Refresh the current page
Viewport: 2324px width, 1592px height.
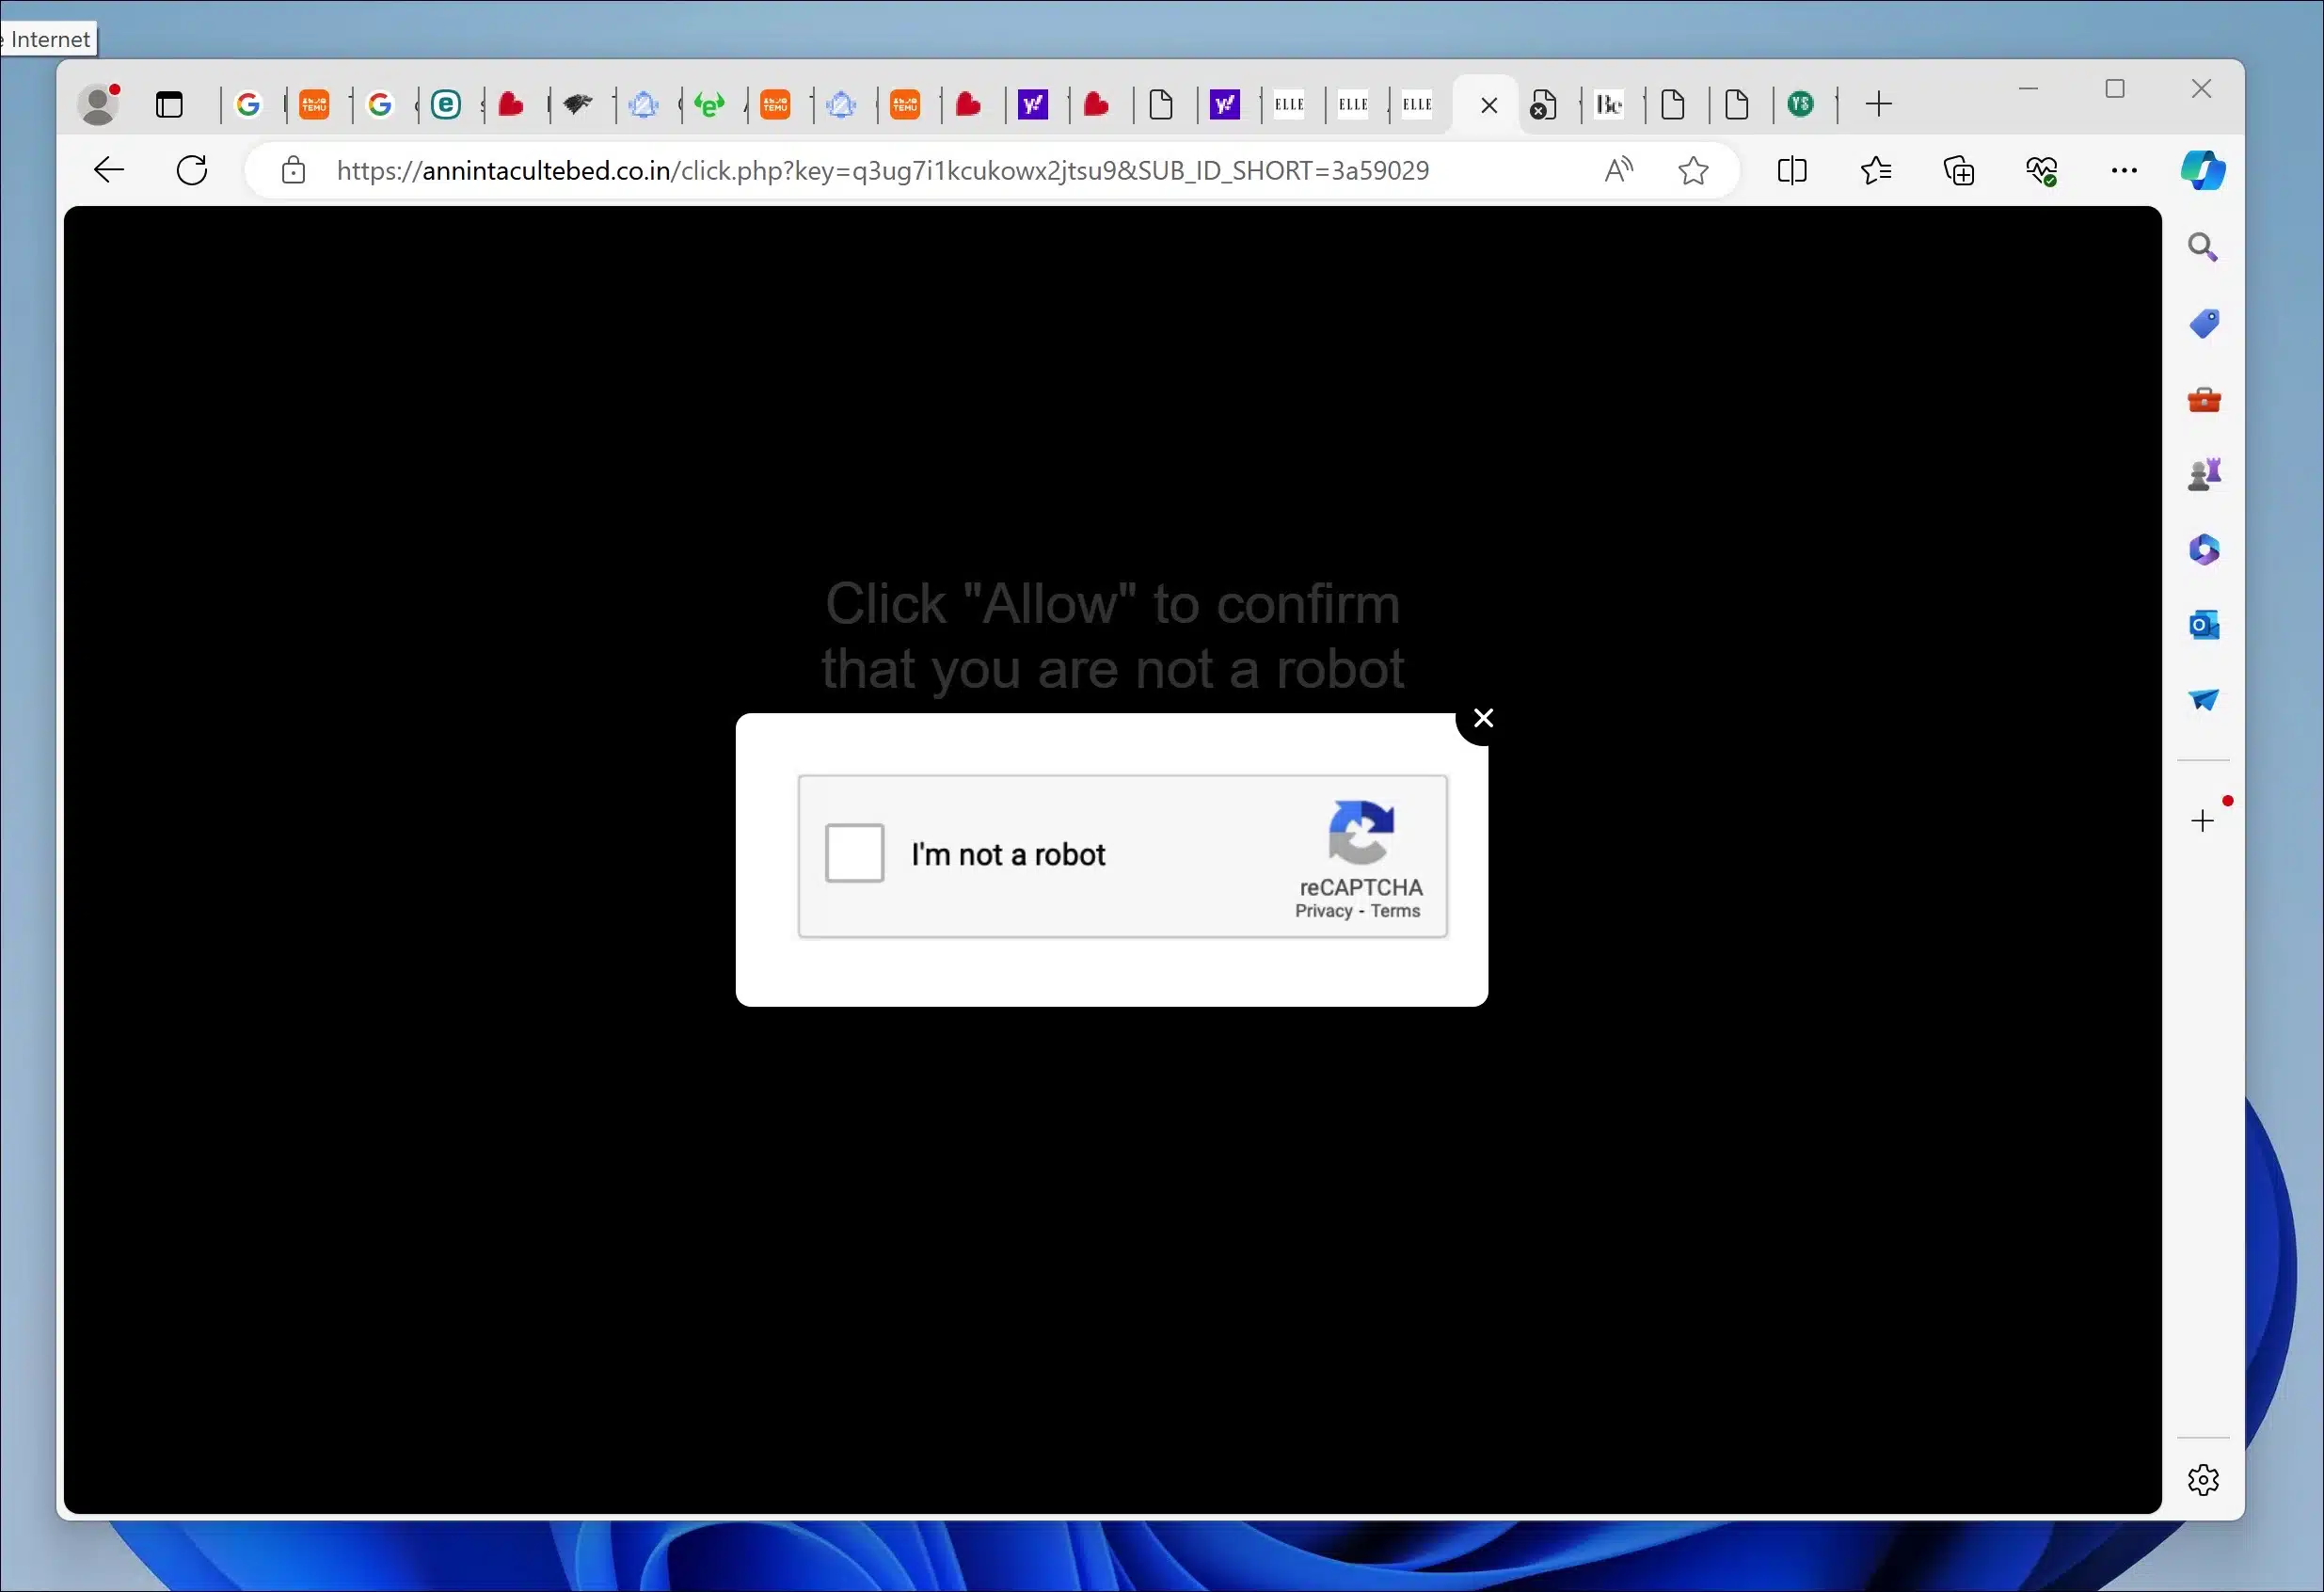(x=192, y=170)
